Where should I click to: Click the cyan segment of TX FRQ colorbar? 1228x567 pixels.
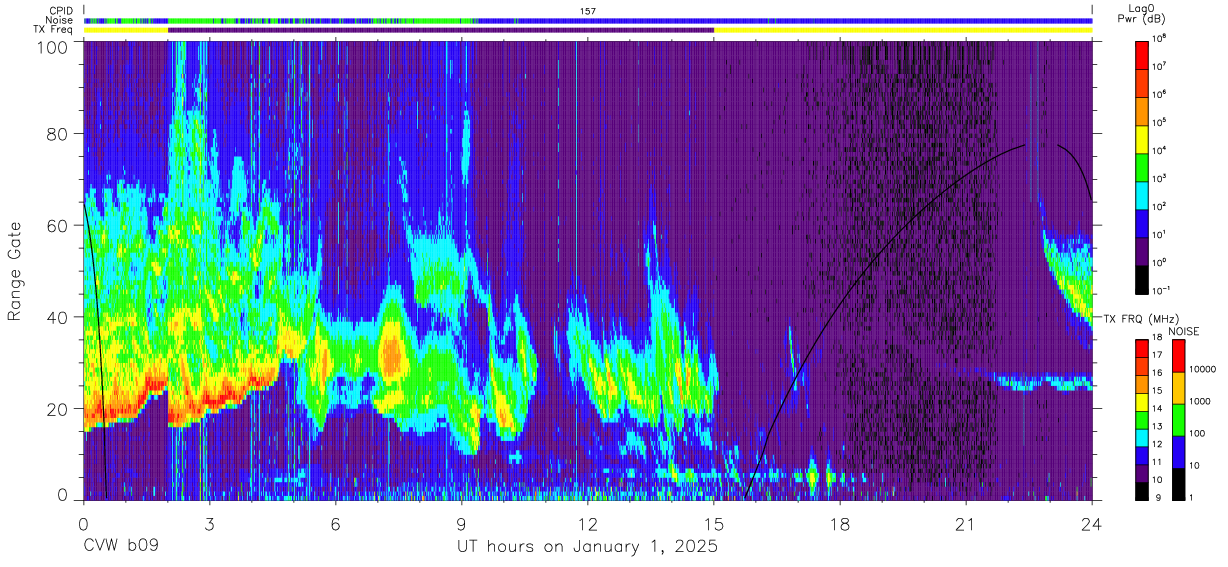click(x=1143, y=437)
